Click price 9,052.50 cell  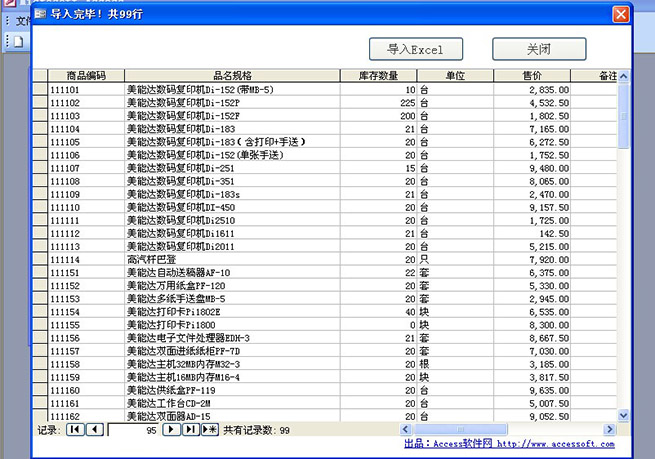(x=532, y=416)
